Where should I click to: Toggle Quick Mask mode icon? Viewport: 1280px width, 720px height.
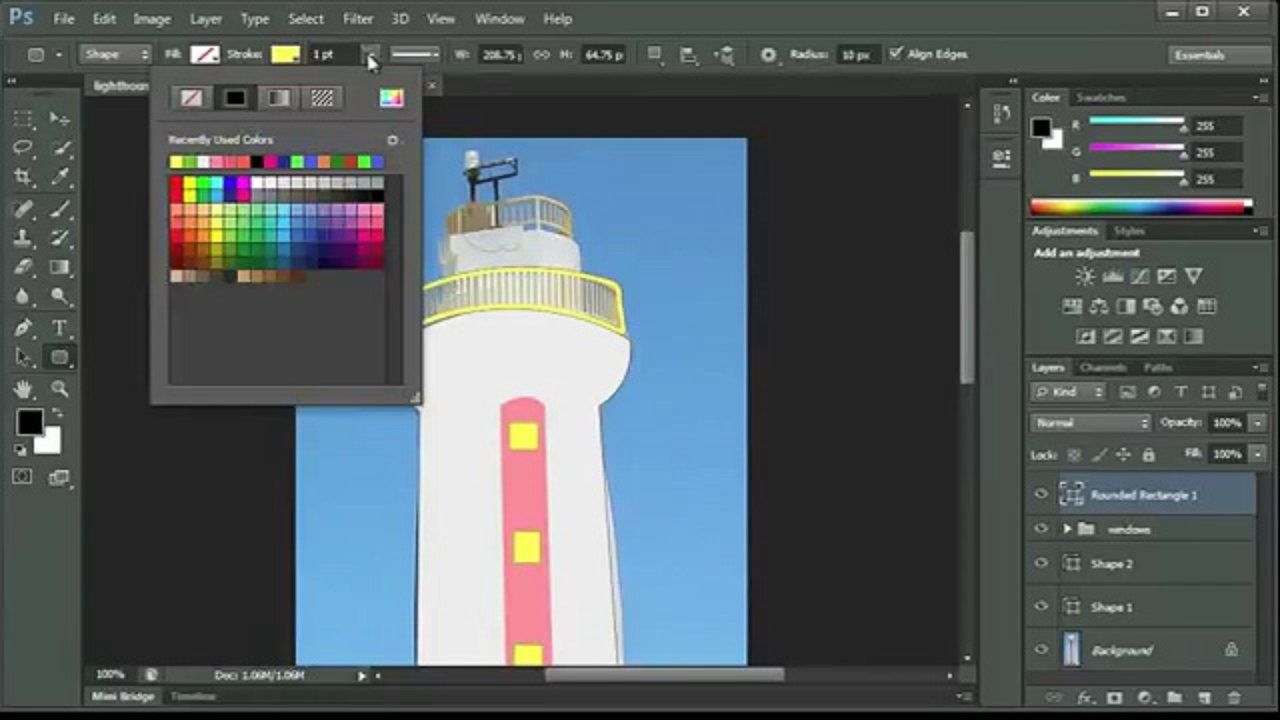pyautogui.click(x=23, y=477)
